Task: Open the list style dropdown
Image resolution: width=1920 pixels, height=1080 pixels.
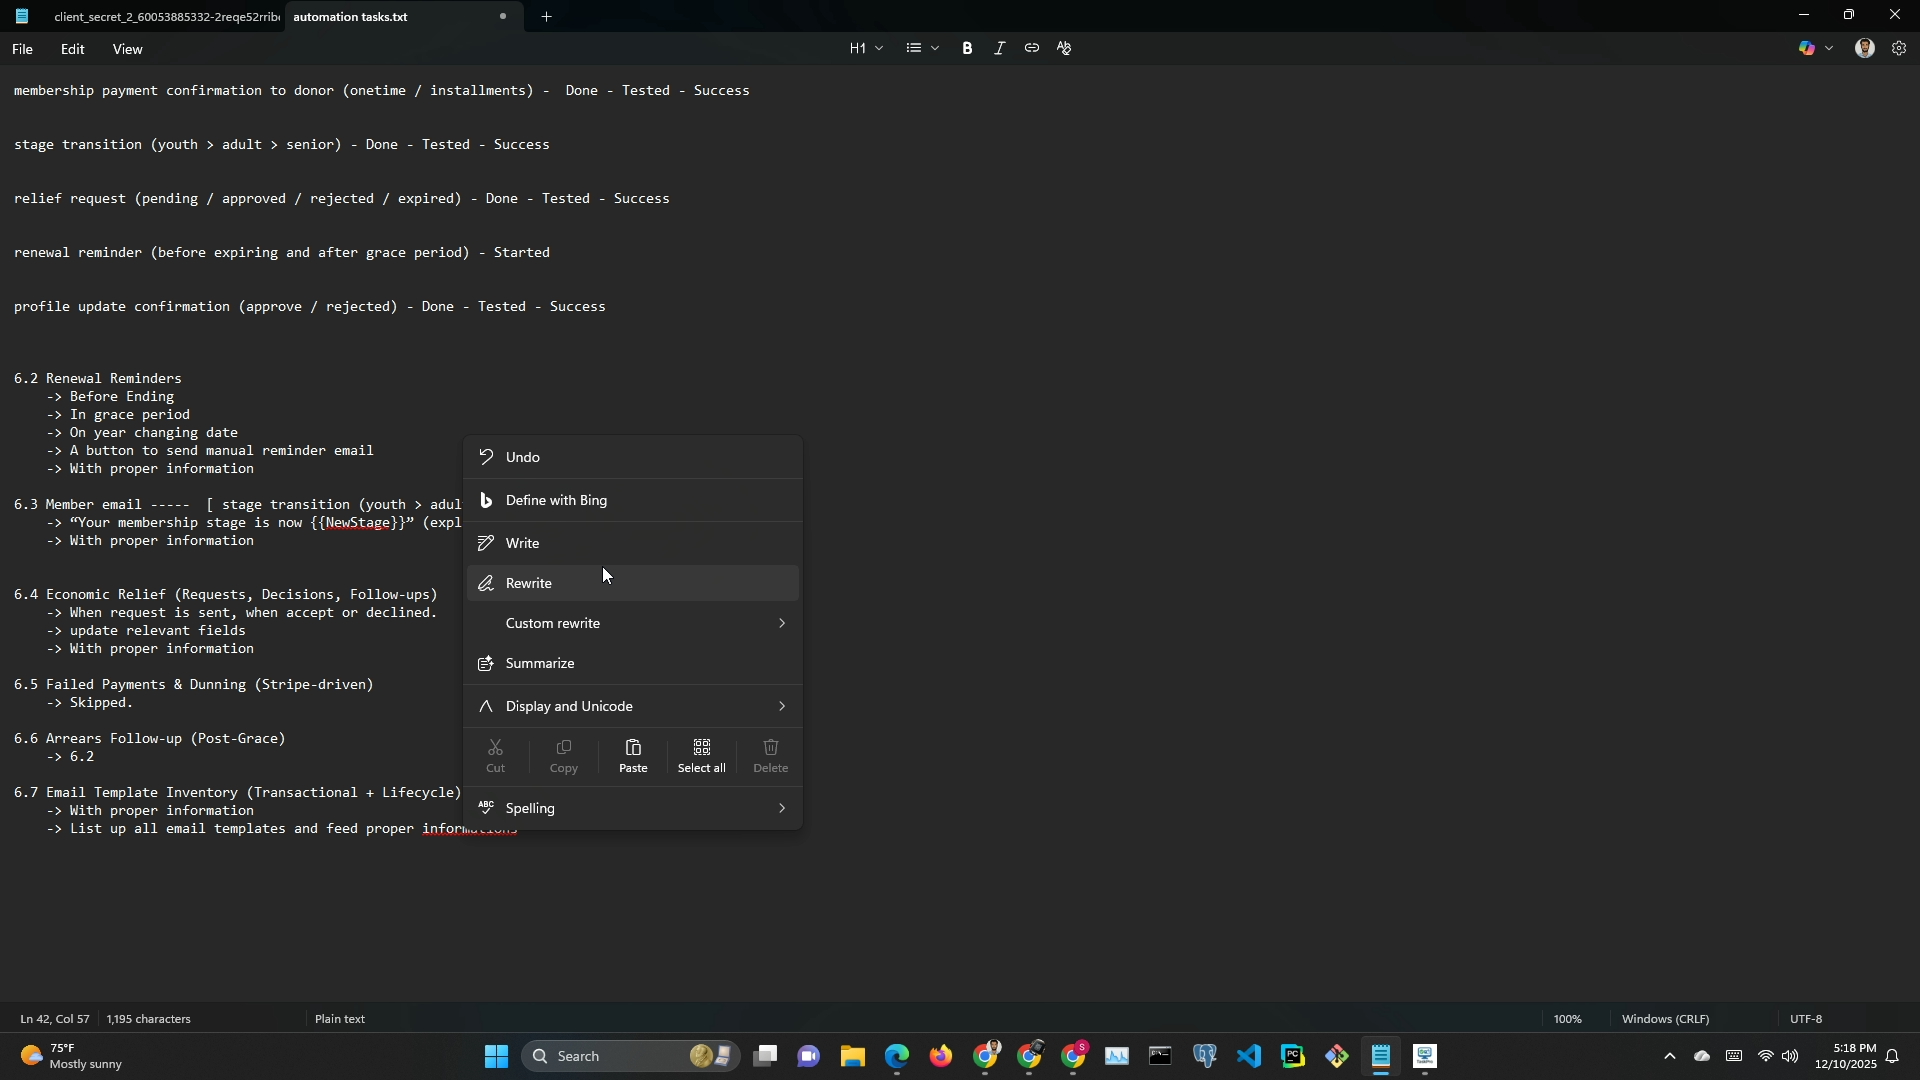Action: point(922,48)
